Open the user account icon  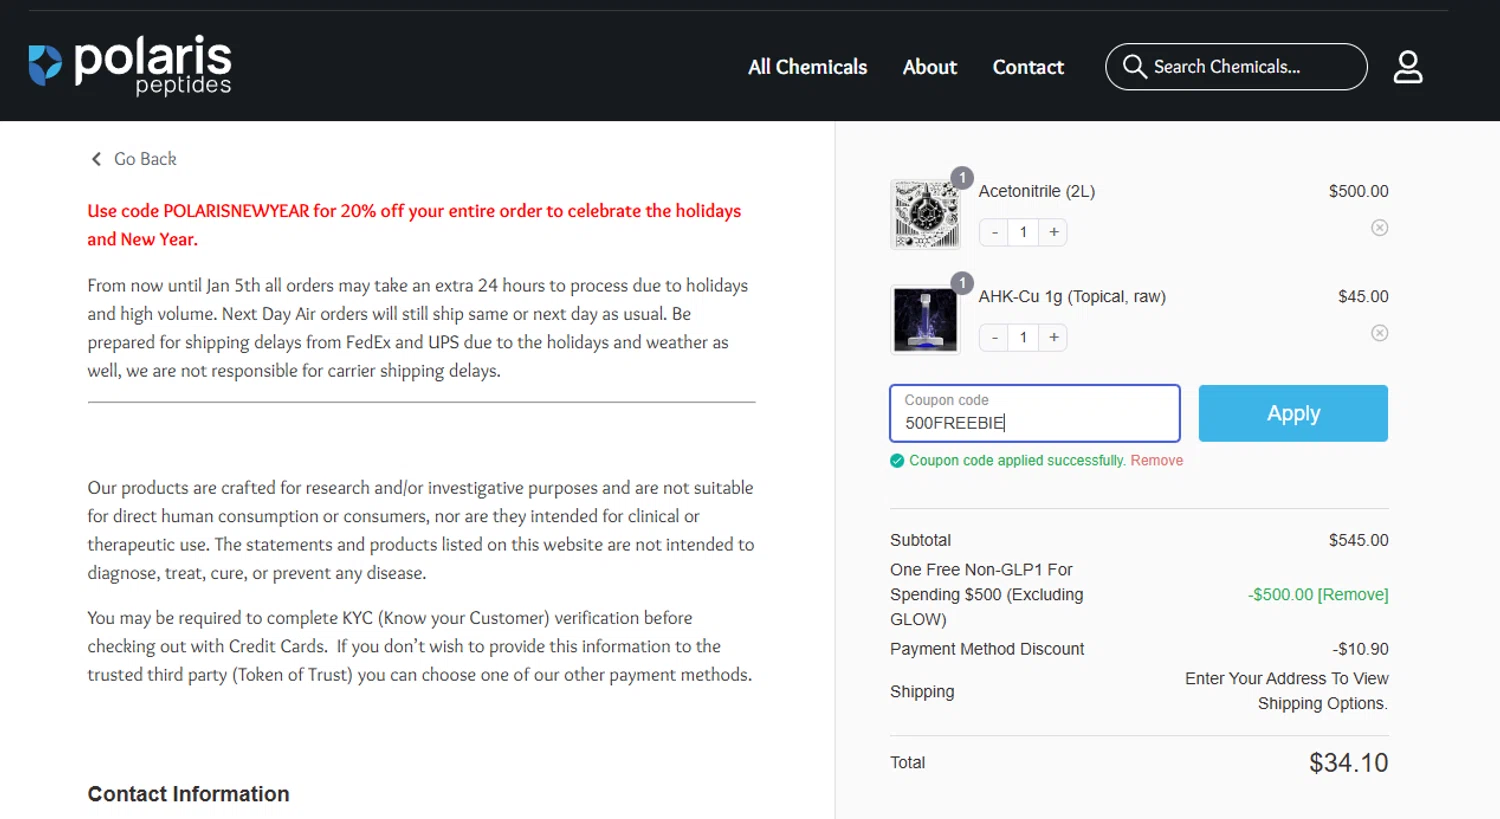[x=1408, y=67]
